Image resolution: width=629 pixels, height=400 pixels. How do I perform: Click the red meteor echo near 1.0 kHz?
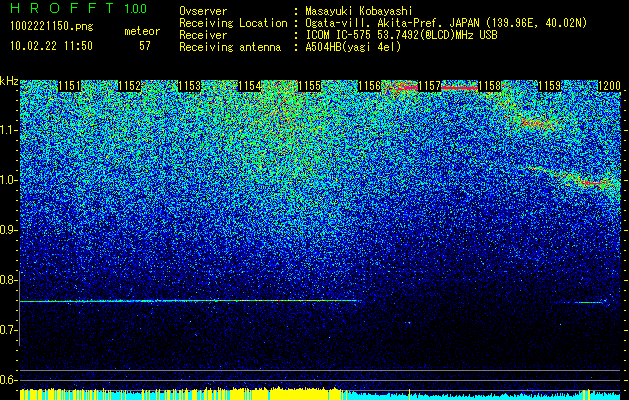point(594,183)
